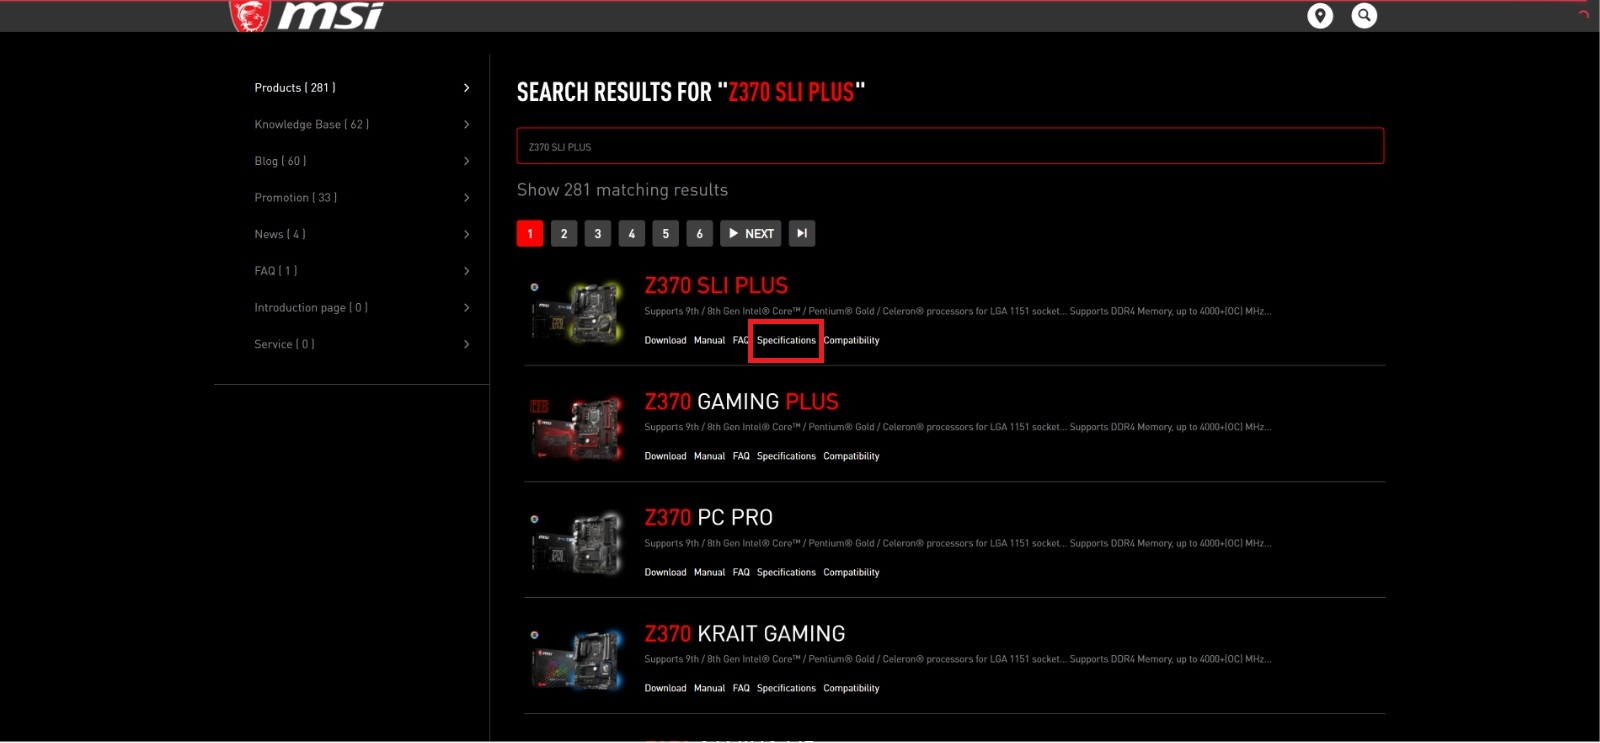Open Specifications for Z370 SLI PLUS

point(786,341)
